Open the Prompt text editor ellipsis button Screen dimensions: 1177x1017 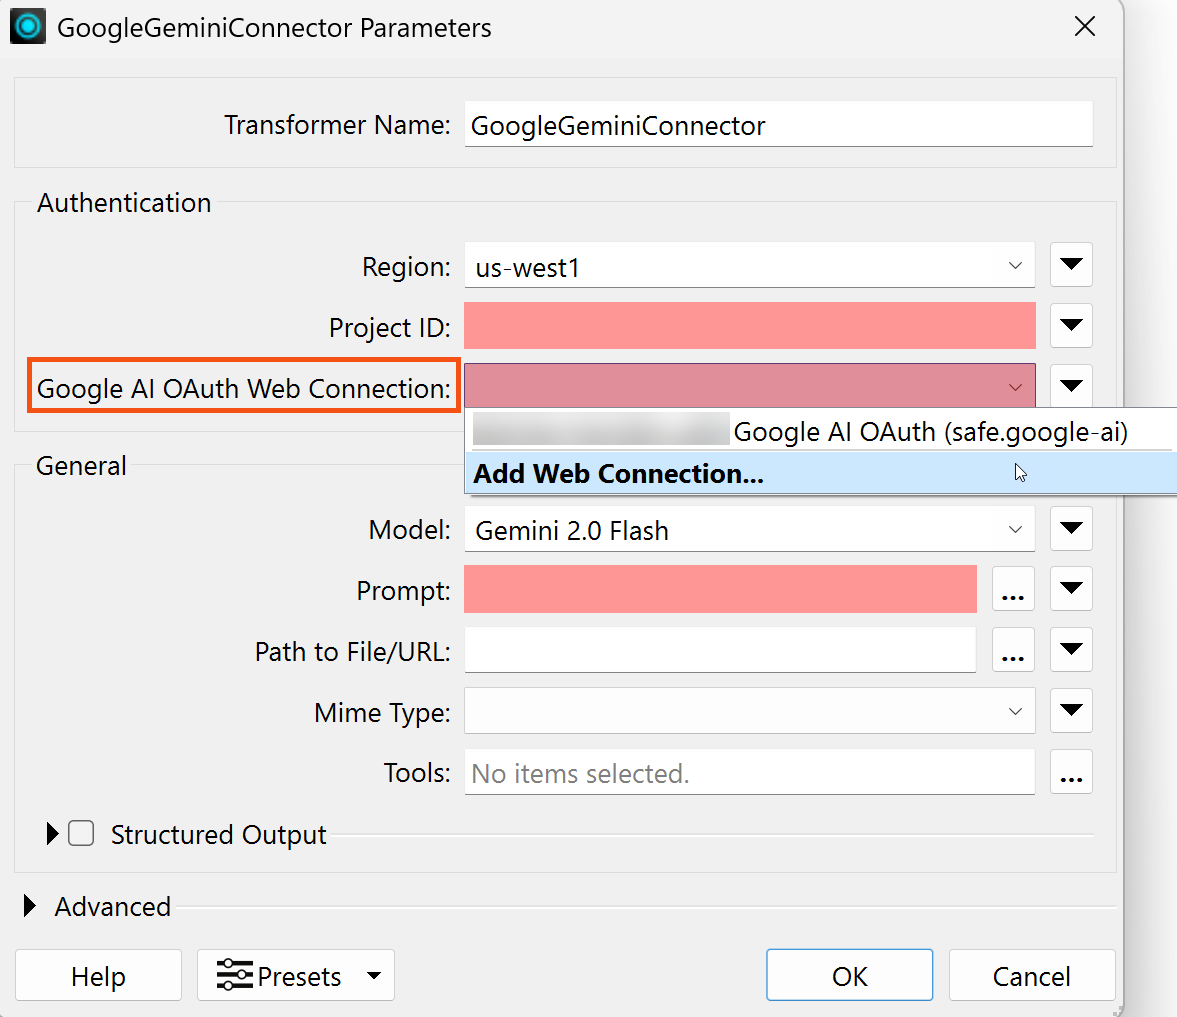click(1013, 589)
